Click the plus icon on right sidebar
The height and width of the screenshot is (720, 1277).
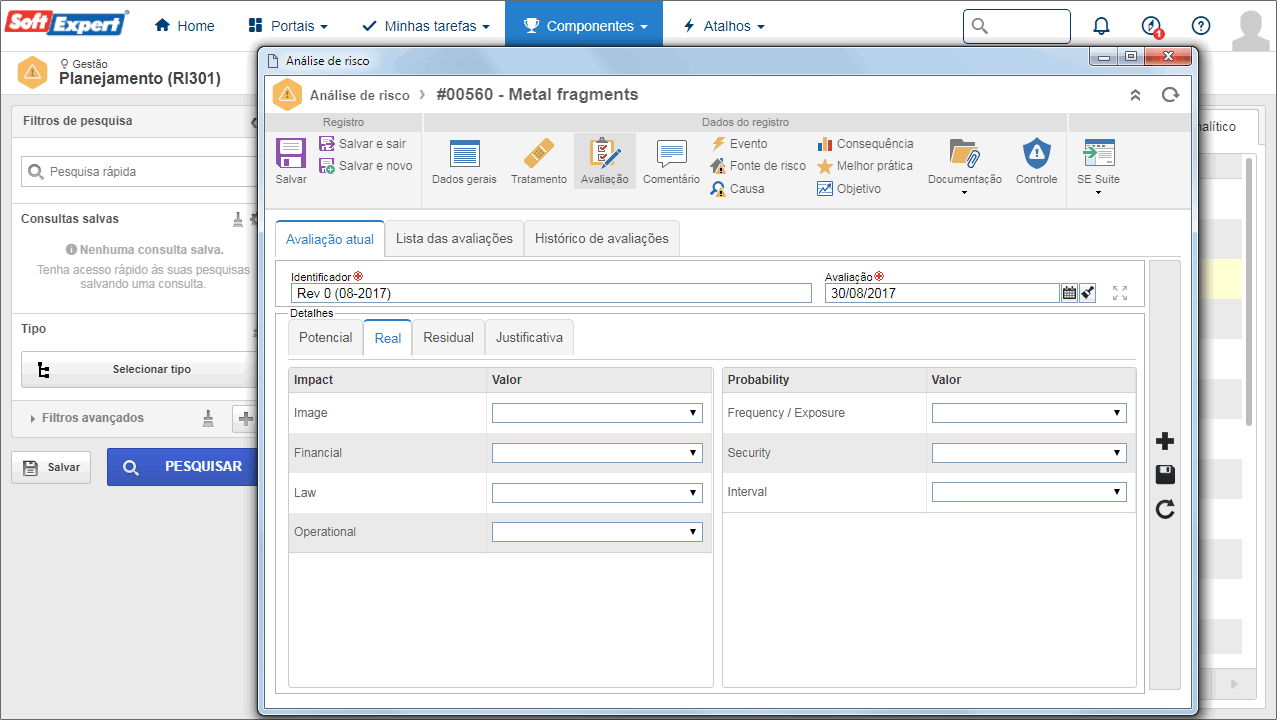click(1164, 441)
